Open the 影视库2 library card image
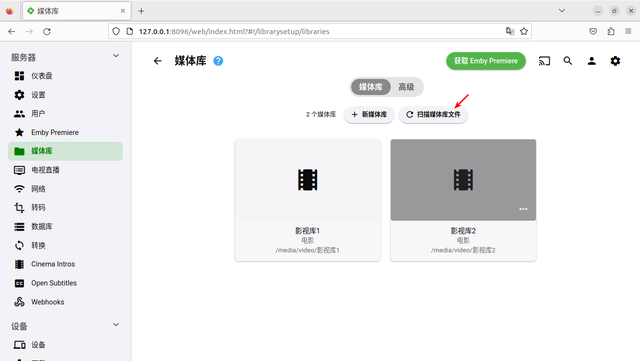 463,180
